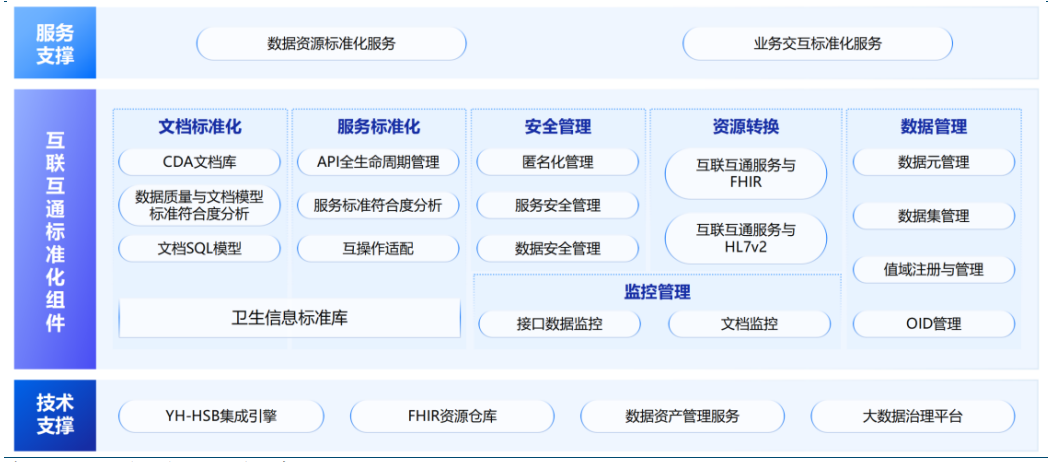Select the 文档监控 pill
Image resolution: width=1048 pixels, height=462 pixels.
pos(749,323)
